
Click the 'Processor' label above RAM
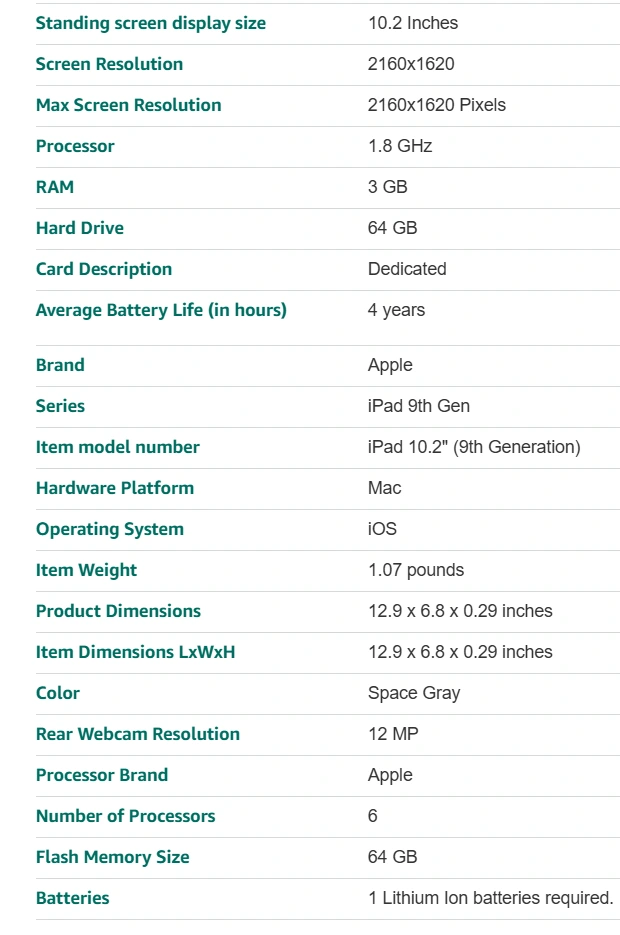click(x=75, y=146)
